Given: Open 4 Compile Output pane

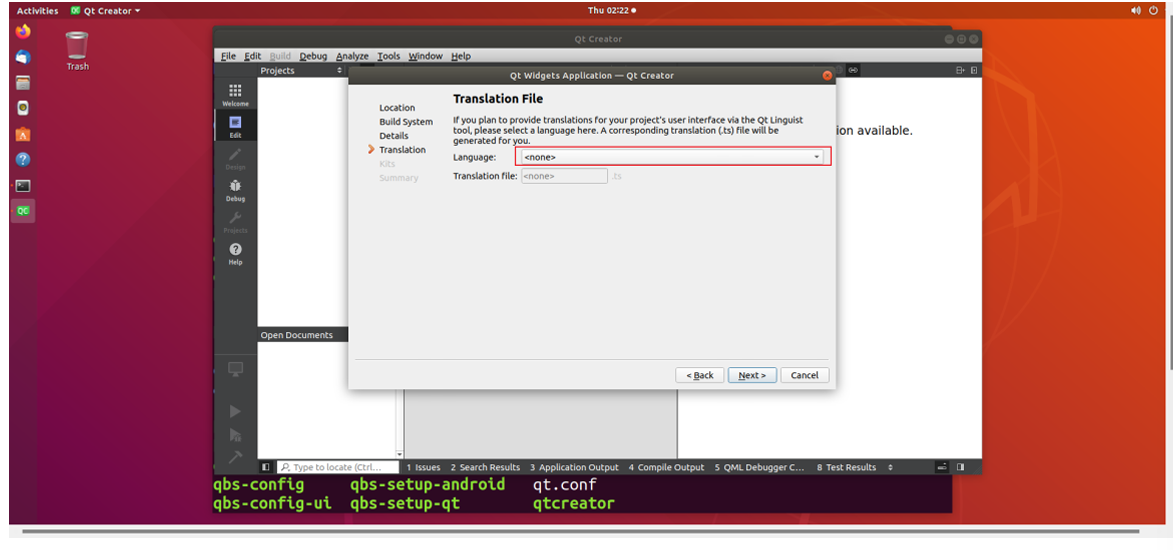Looking at the screenshot, I should pos(666,467).
